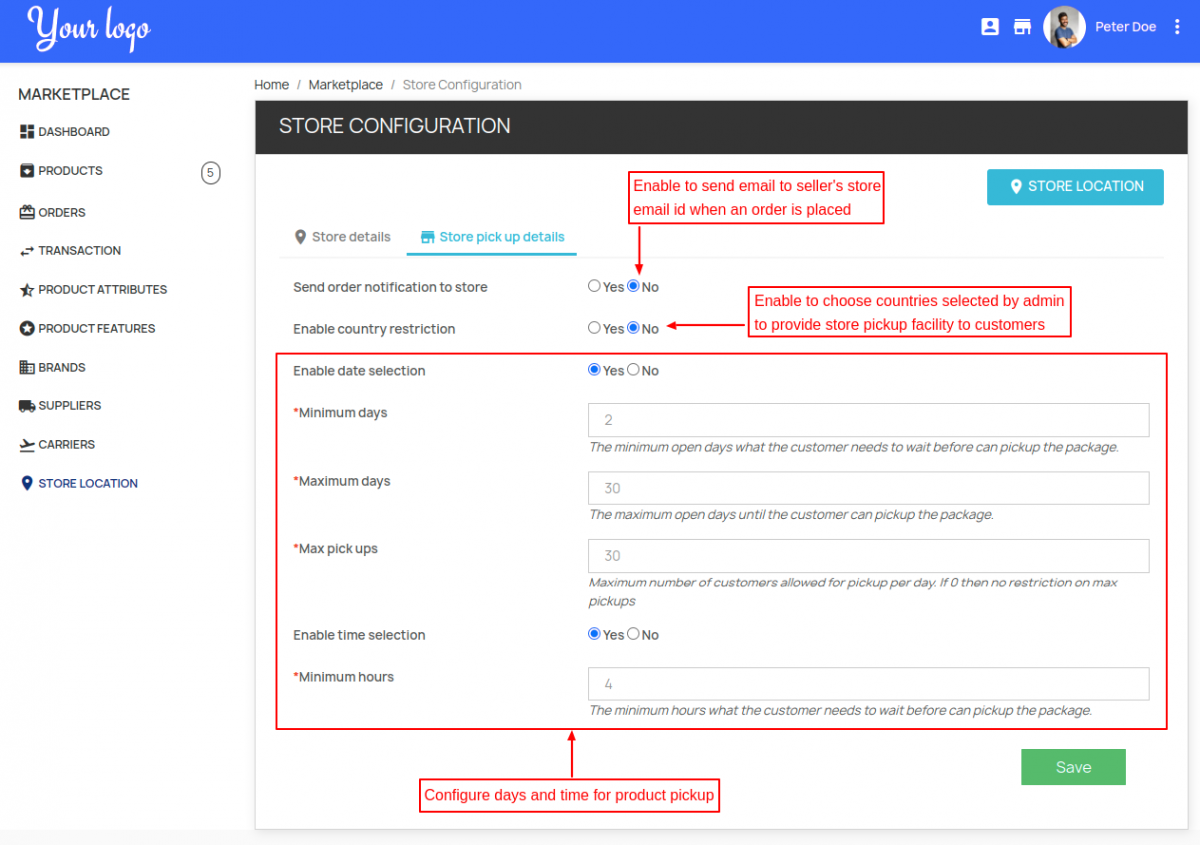
Task: Open Transaction in the marketplace menu
Action: pos(80,251)
